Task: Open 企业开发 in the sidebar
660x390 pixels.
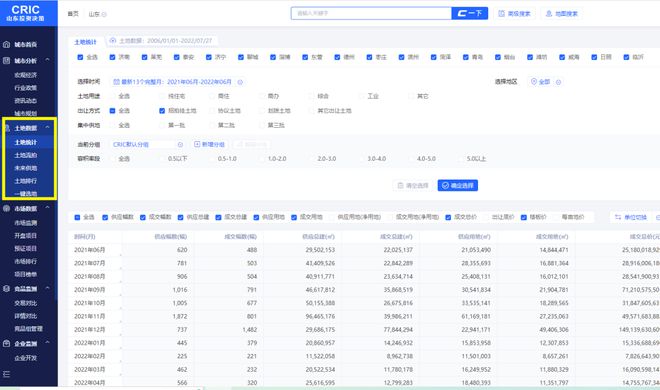Action: point(26,358)
